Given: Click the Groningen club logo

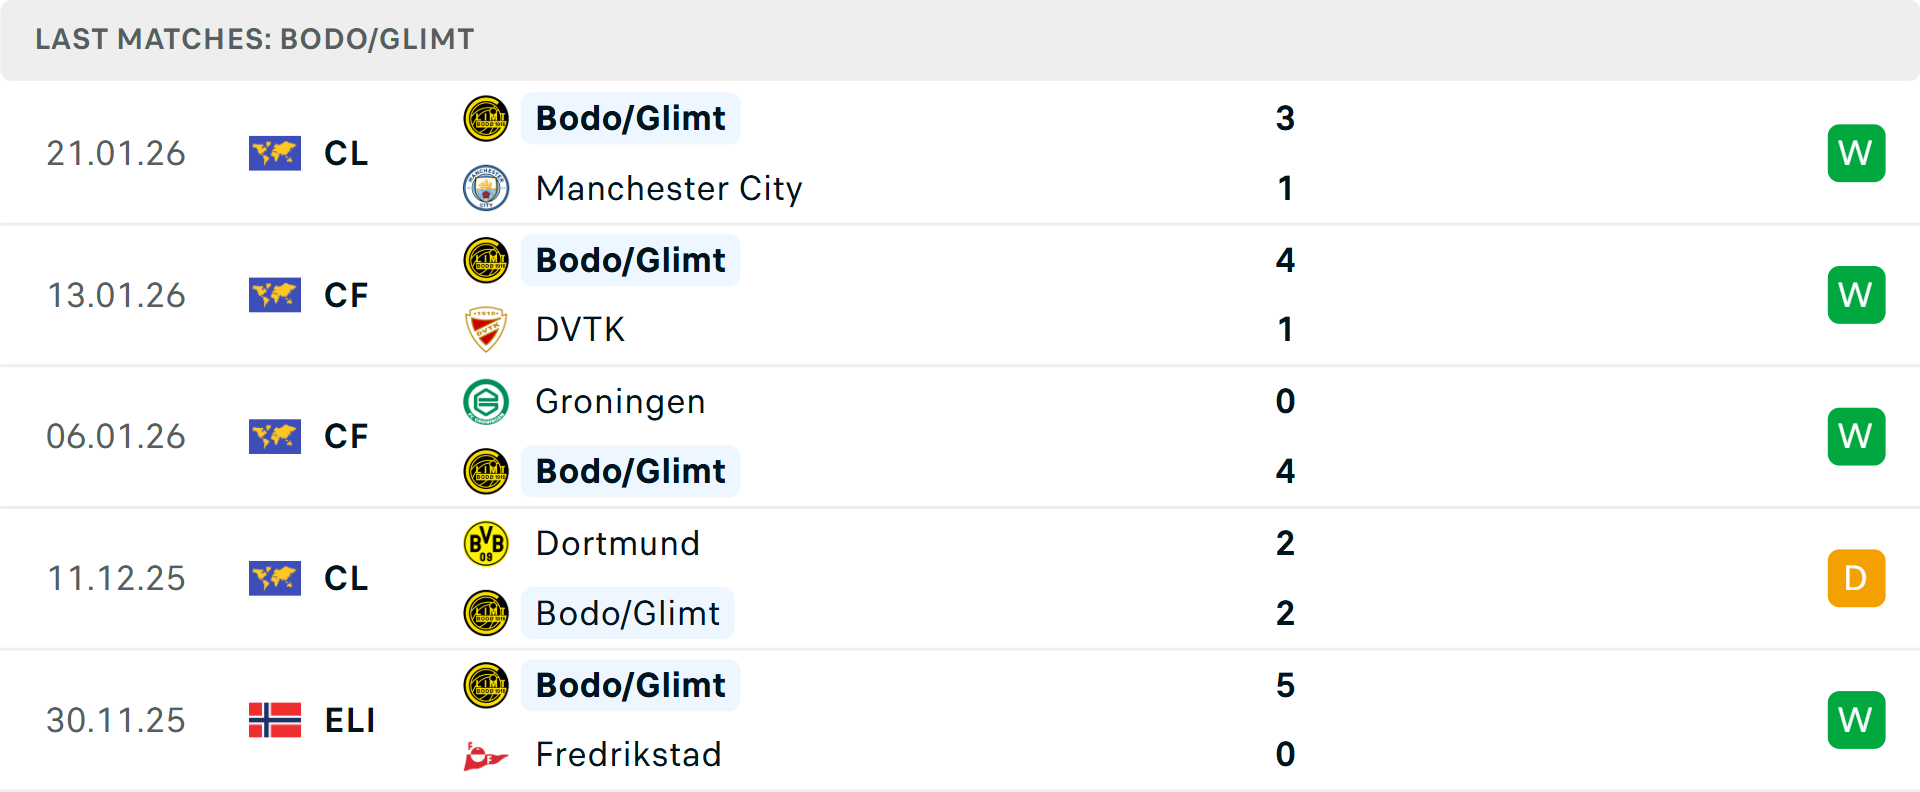Looking at the screenshot, I should [x=486, y=402].
